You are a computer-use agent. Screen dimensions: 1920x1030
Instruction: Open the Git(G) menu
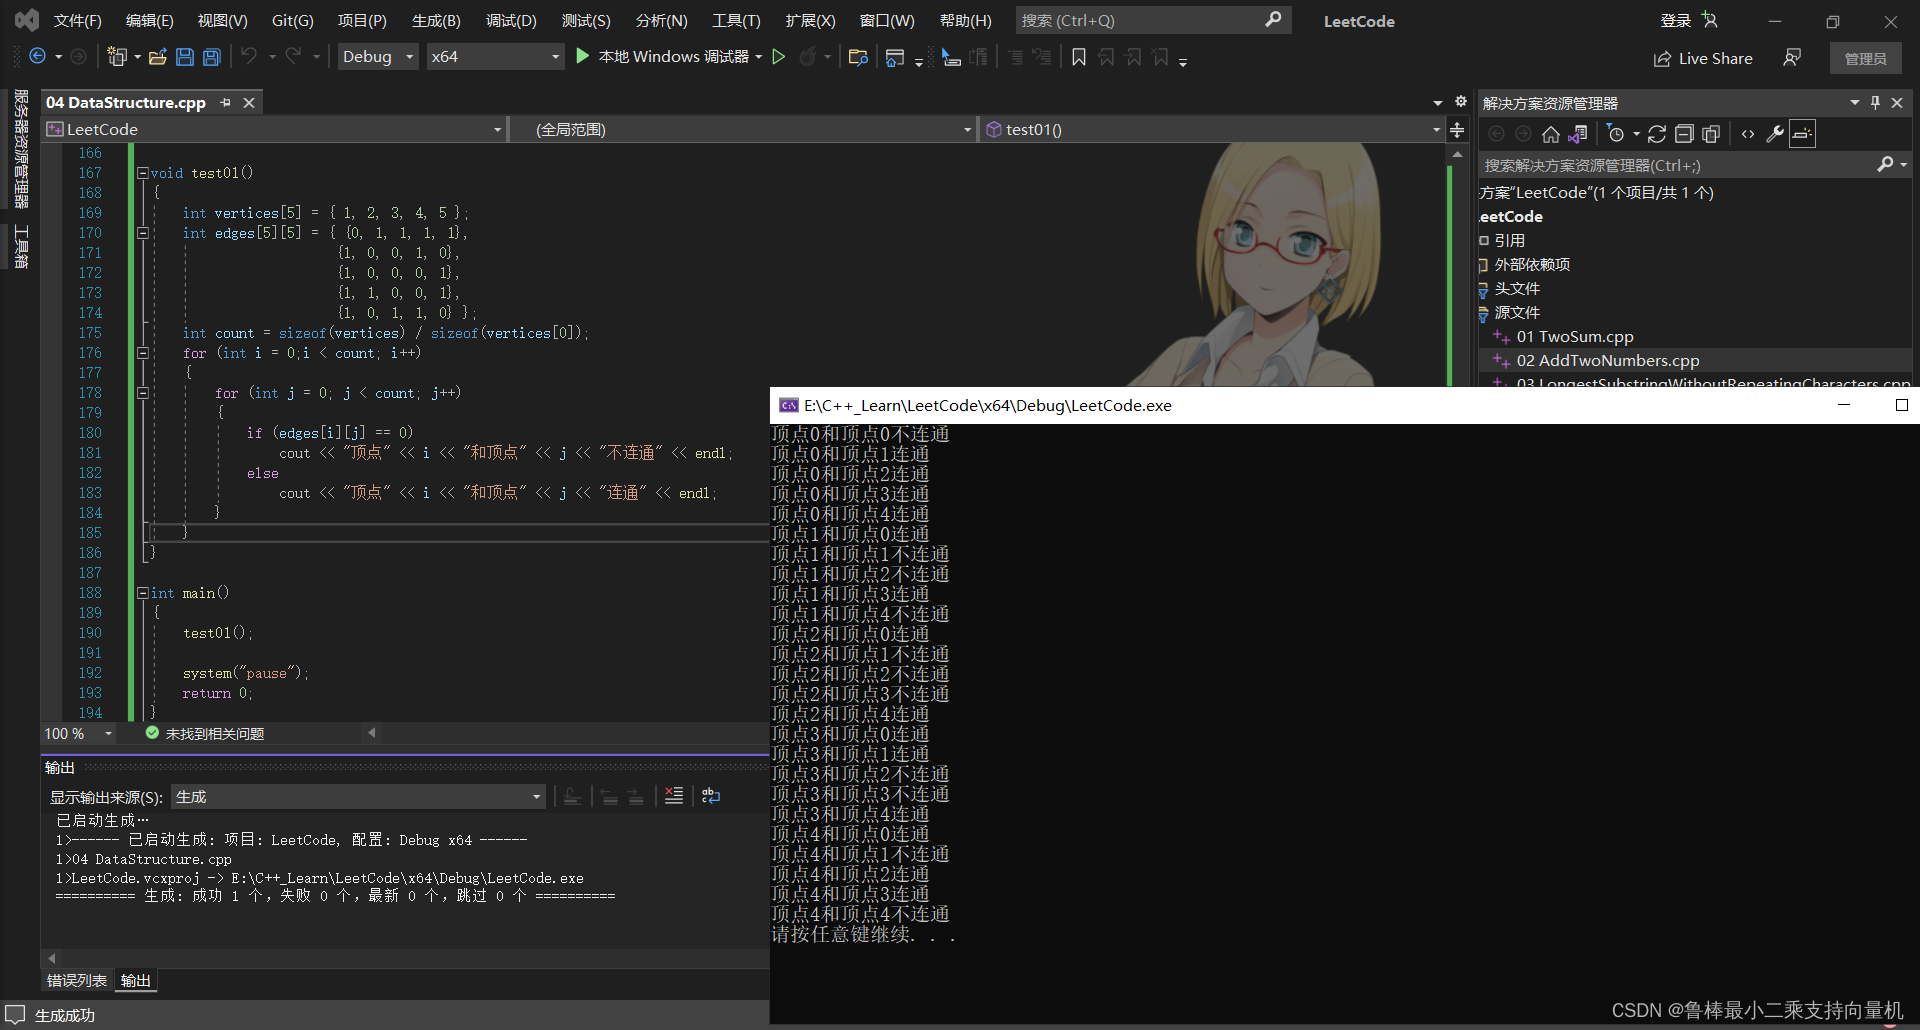pos(293,21)
